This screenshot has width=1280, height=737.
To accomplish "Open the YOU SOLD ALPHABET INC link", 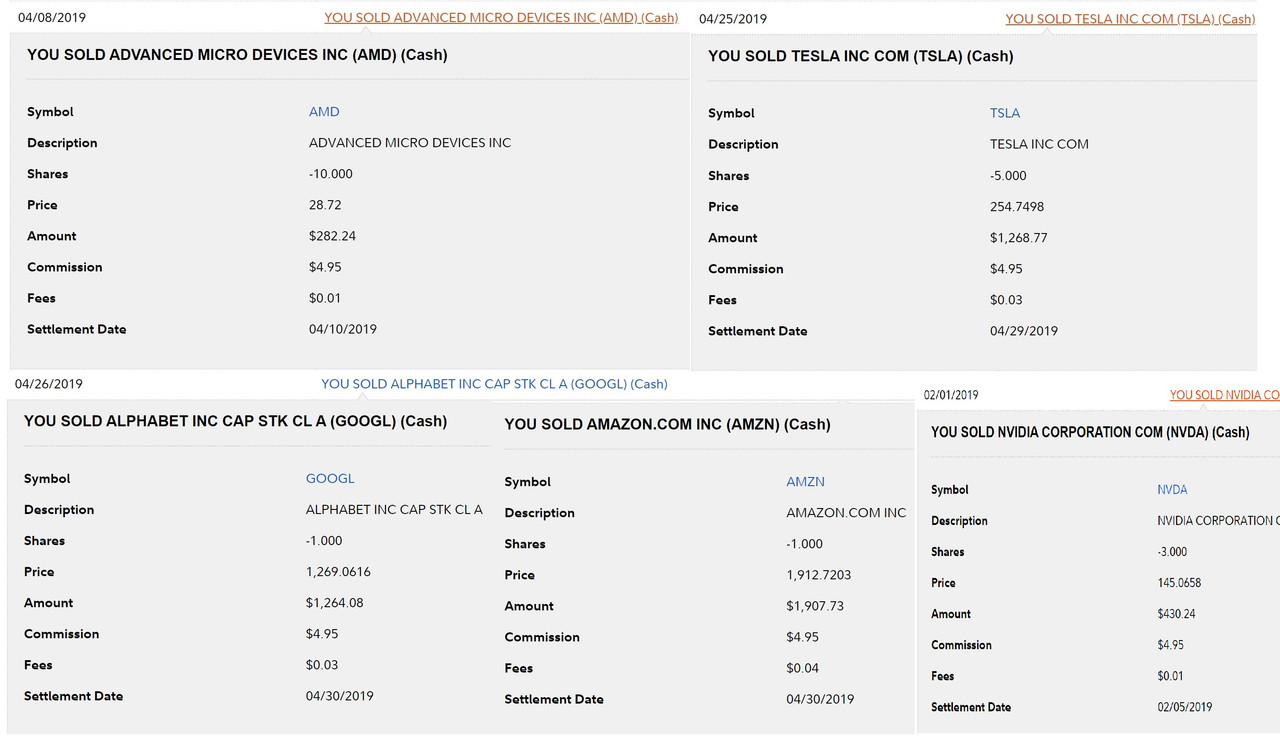I will coord(494,384).
